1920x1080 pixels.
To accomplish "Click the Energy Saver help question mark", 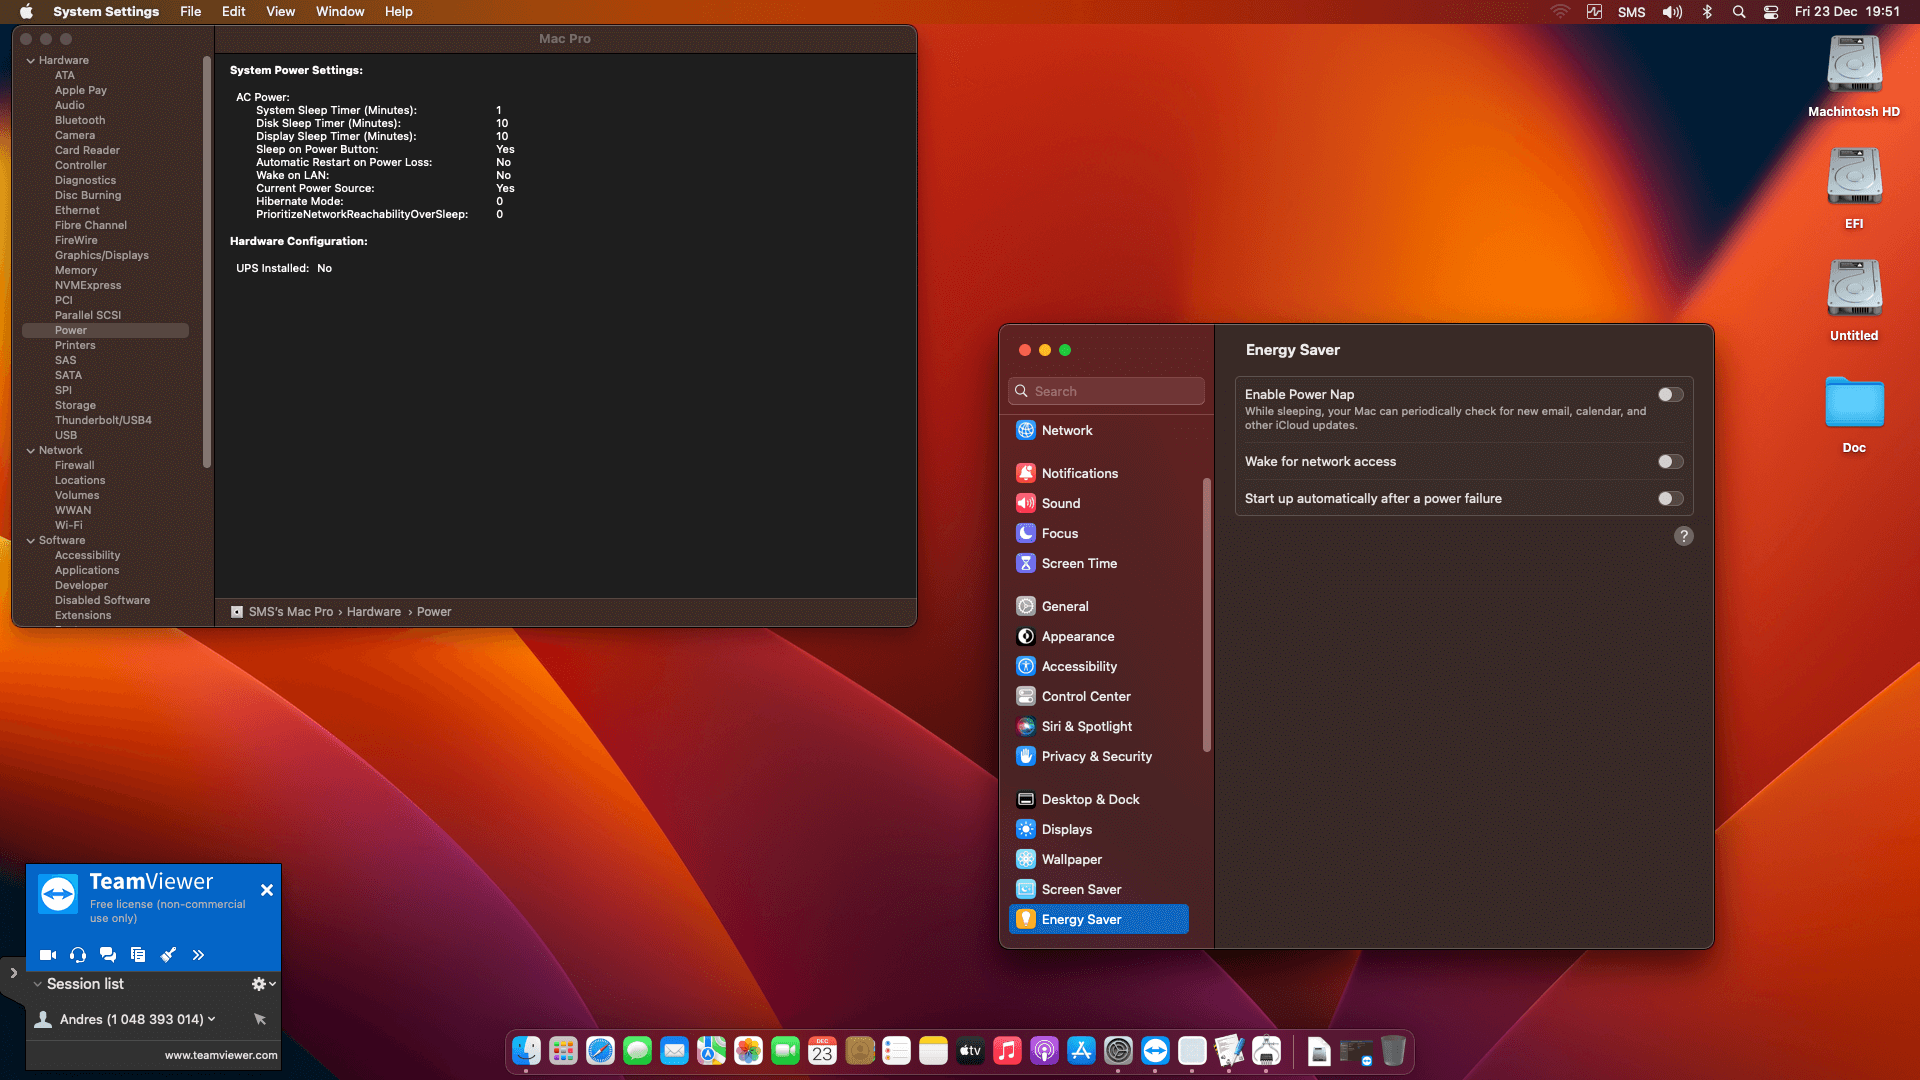I will 1683,536.
